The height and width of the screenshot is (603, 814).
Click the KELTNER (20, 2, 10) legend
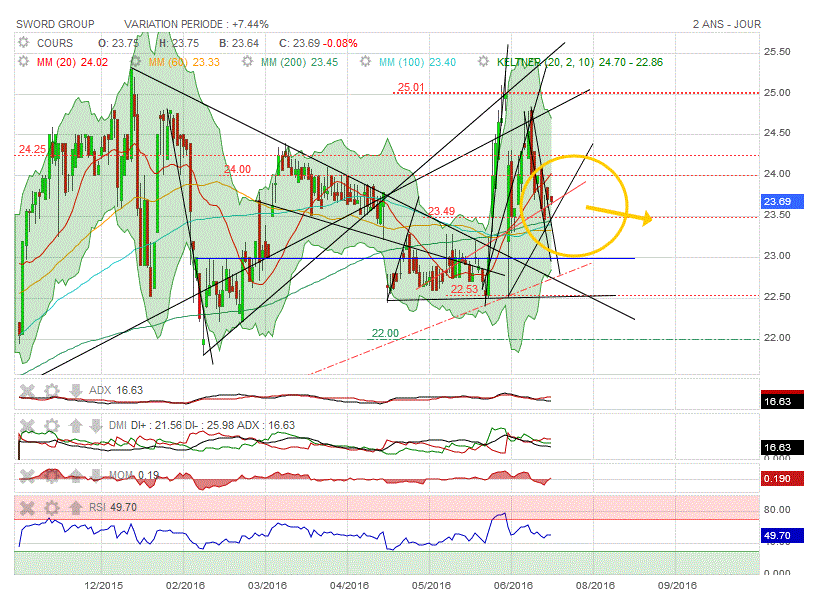580,62
